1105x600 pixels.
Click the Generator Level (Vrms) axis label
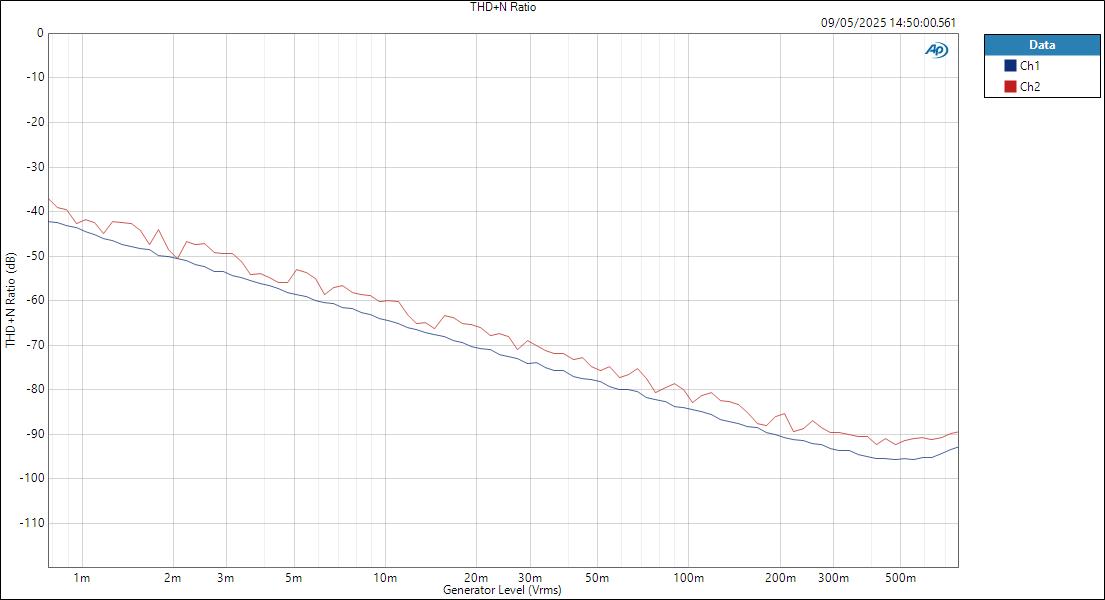[x=503, y=590]
